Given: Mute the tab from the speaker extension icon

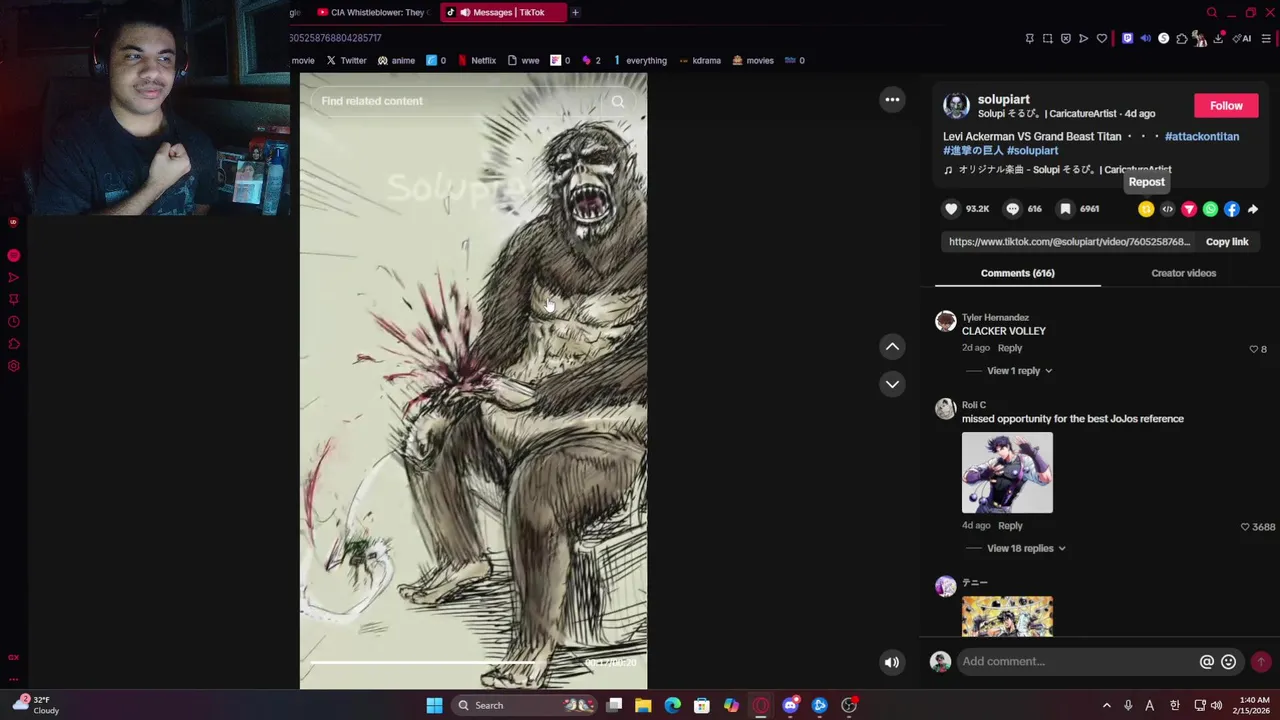Looking at the screenshot, I should [x=1146, y=39].
